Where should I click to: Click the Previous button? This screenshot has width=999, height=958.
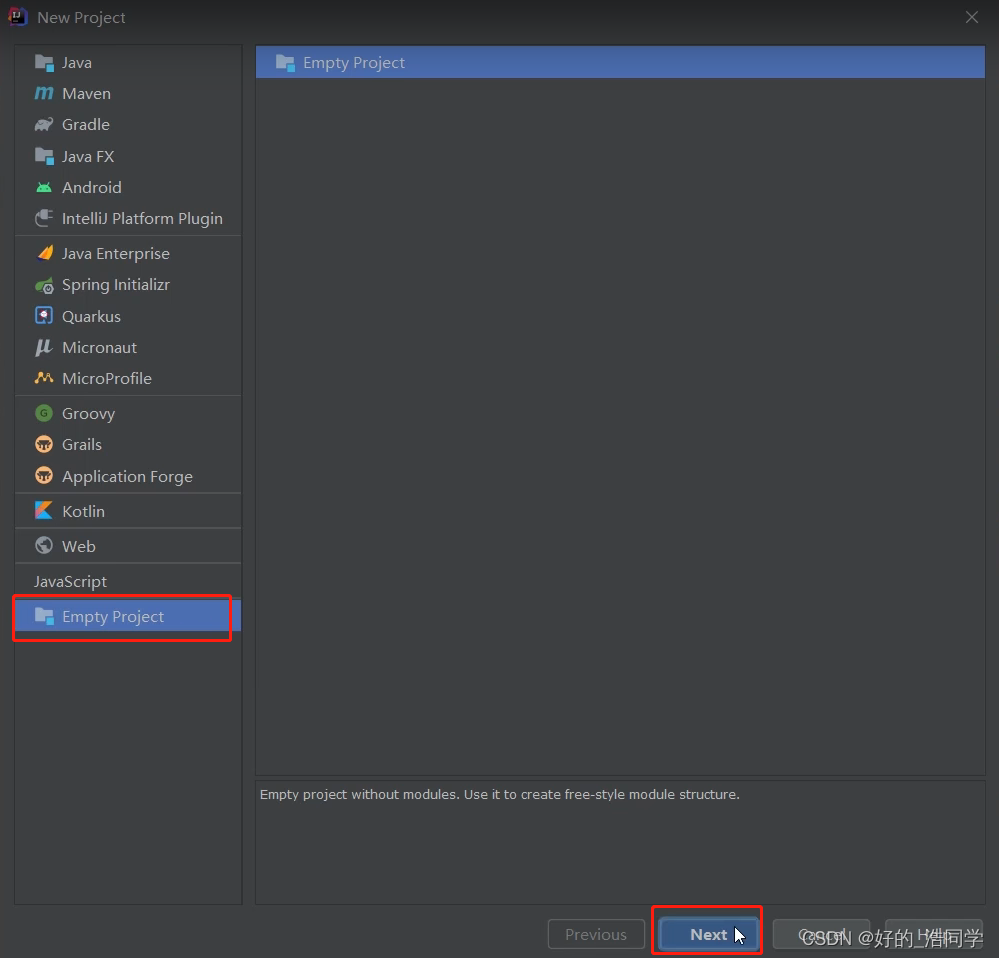[x=596, y=934]
